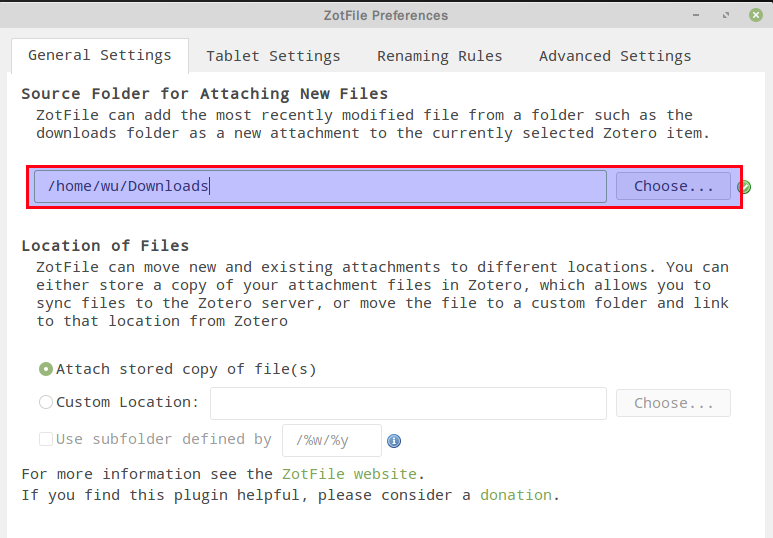This screenshot has width=773, height=538.
Task: Open the Tablet Settings tab
Action: pyautogui.click(x=273, y=56)
